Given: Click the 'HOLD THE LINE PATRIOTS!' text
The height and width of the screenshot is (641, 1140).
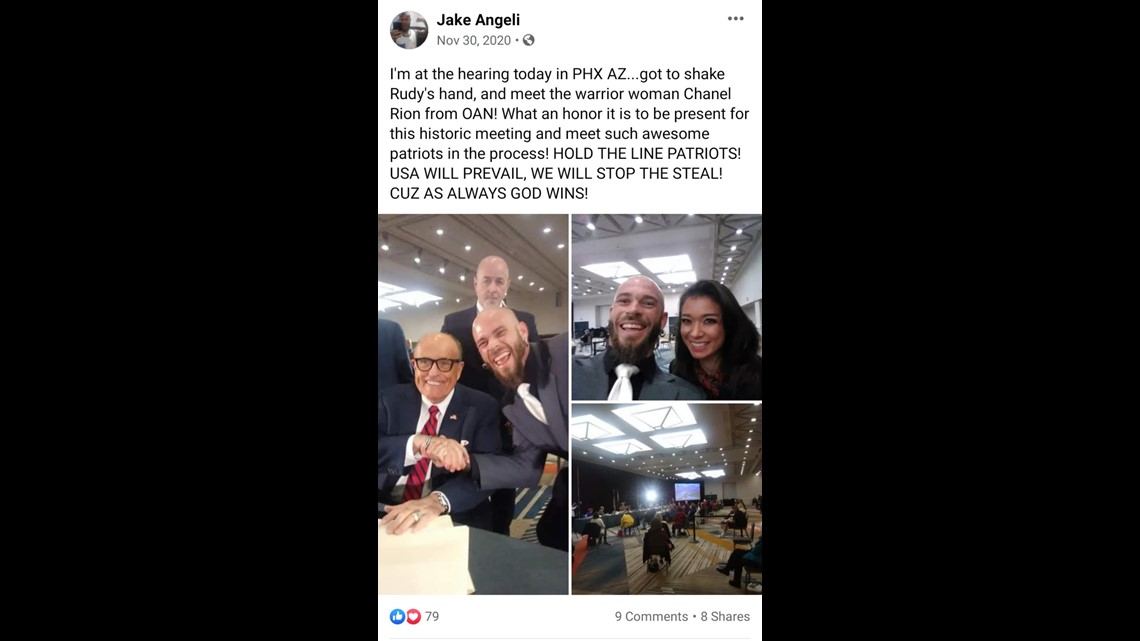Looking at the screenshot, I should point(647,153).
